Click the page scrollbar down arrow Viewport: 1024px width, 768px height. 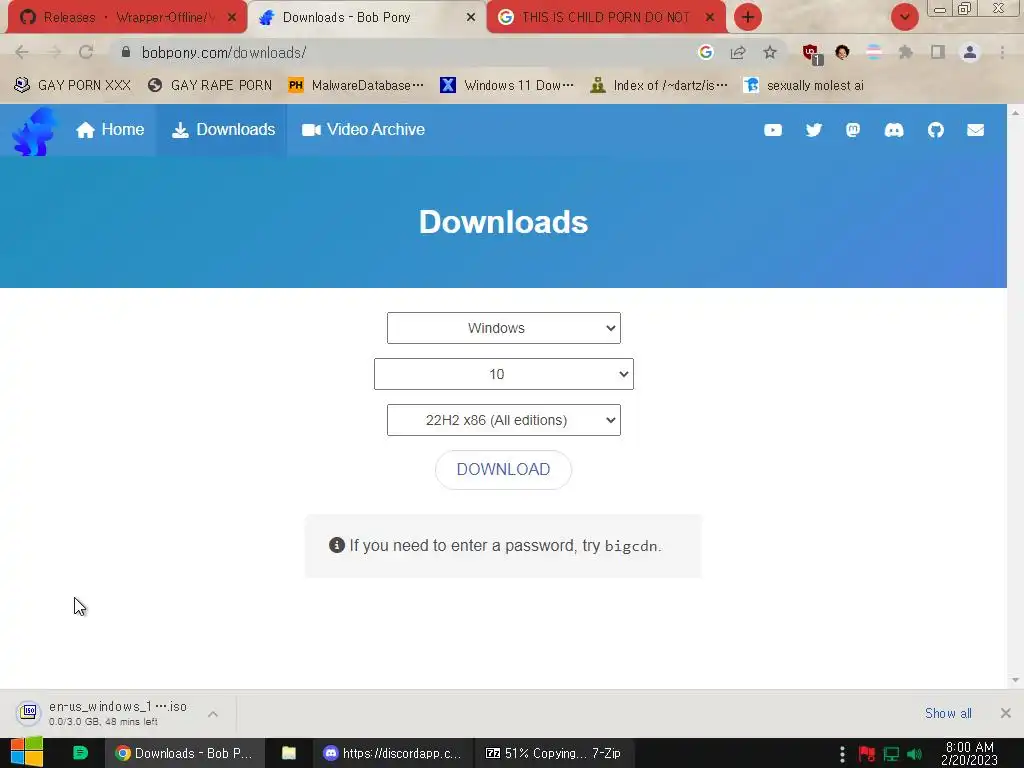click(x=1015, y=680)
